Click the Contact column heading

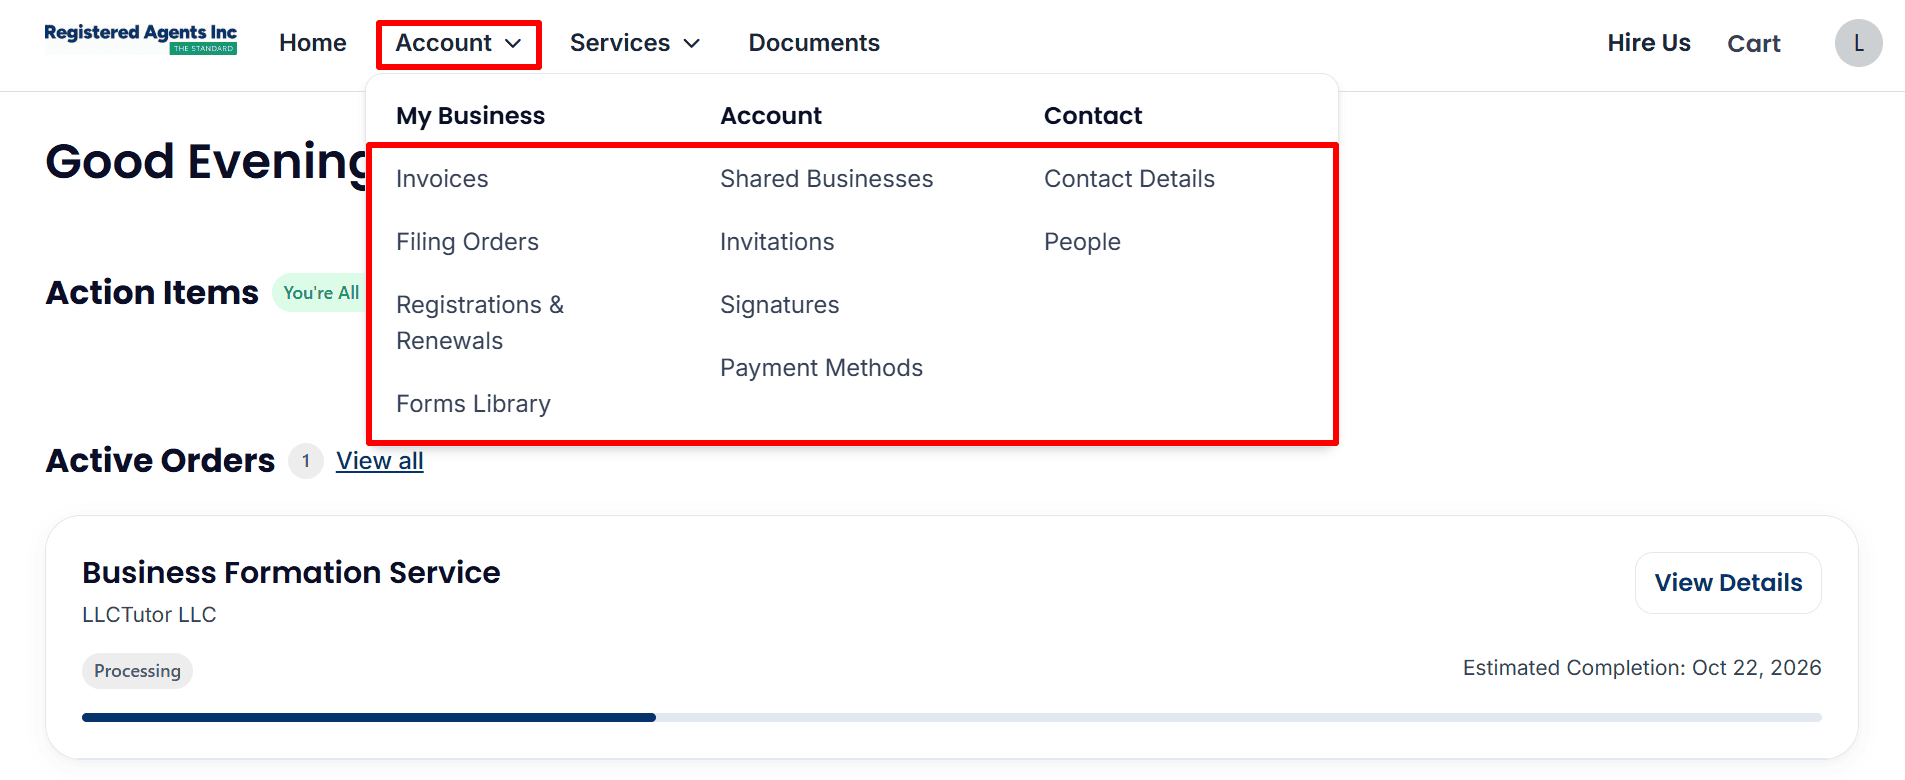click(1093, 116)
